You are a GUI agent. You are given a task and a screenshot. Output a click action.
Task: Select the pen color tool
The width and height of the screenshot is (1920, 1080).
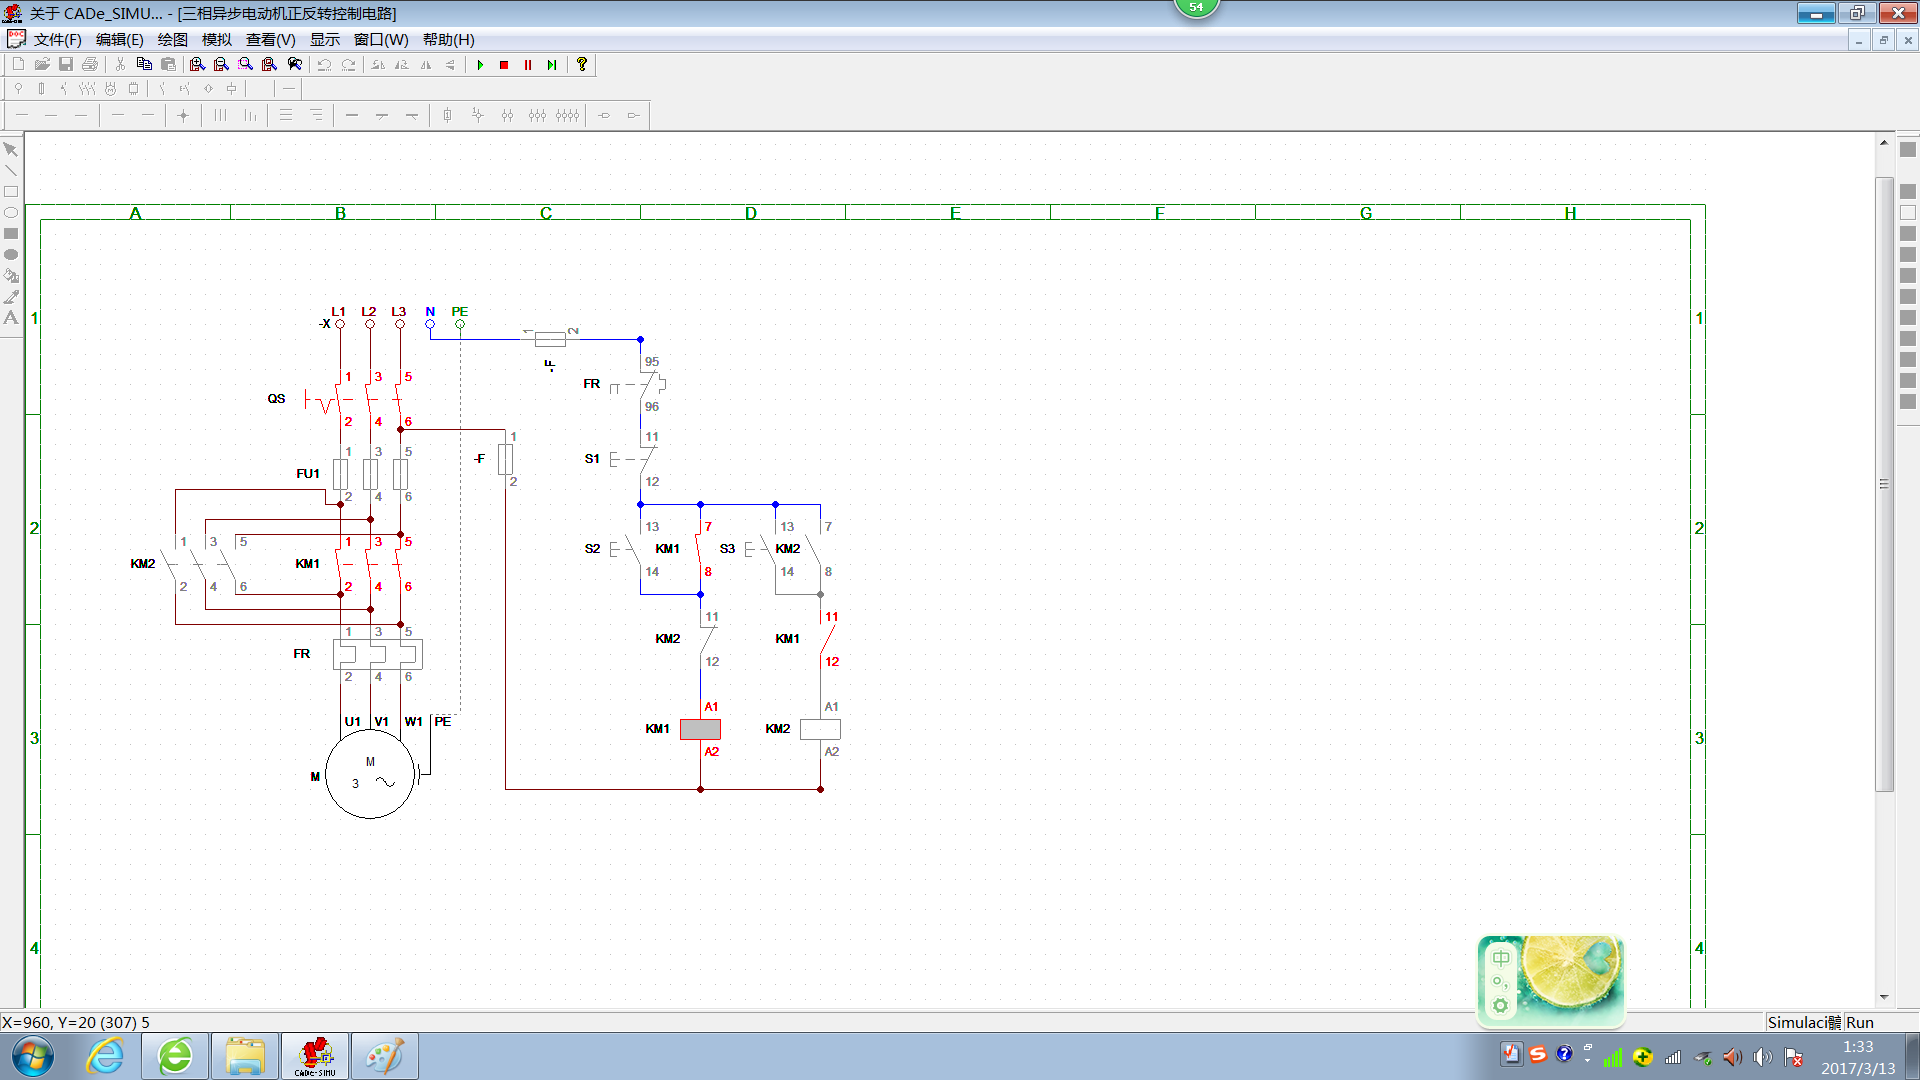click(11, 296)
